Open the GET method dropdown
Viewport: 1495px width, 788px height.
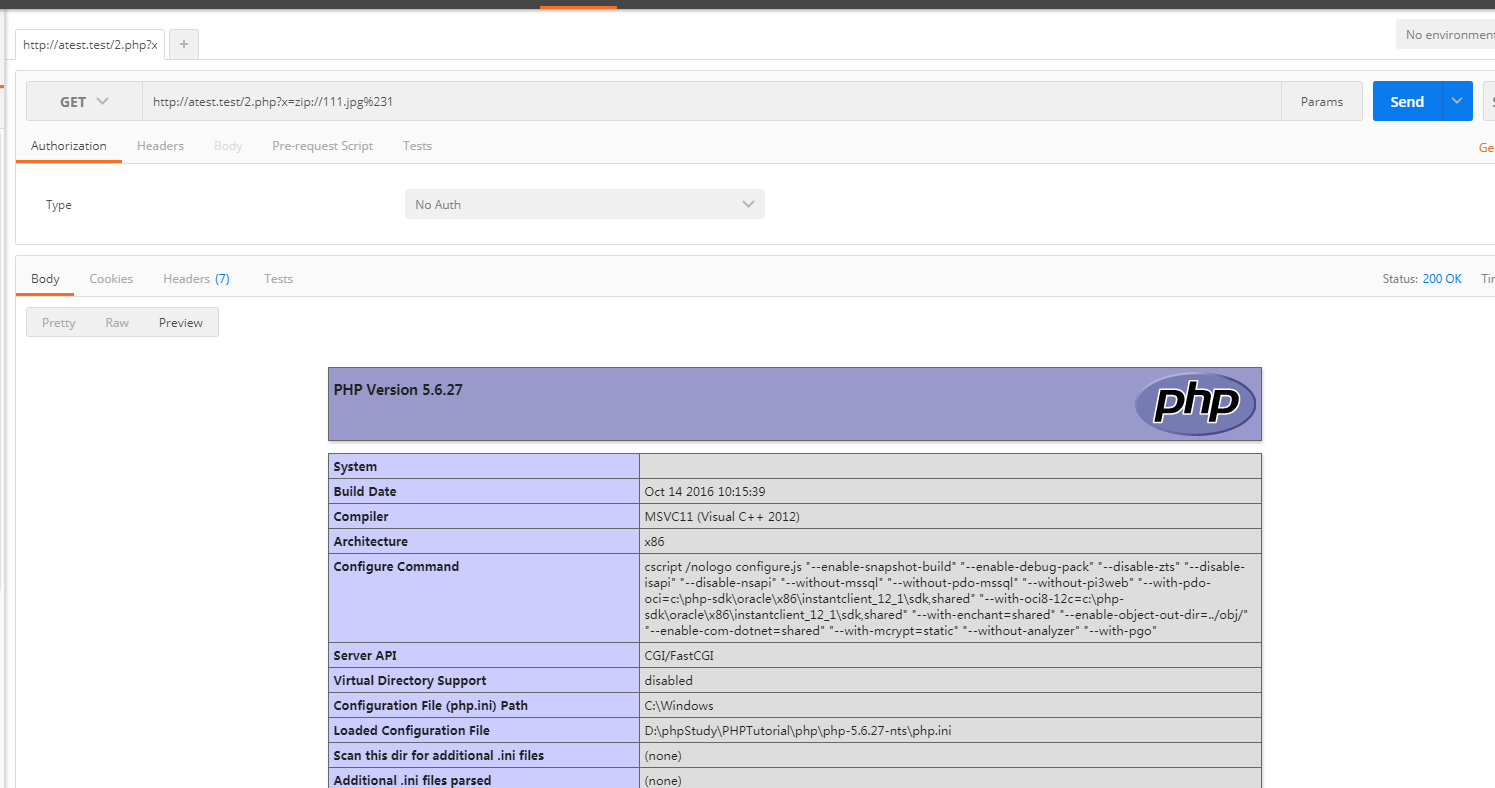(84, 101)
